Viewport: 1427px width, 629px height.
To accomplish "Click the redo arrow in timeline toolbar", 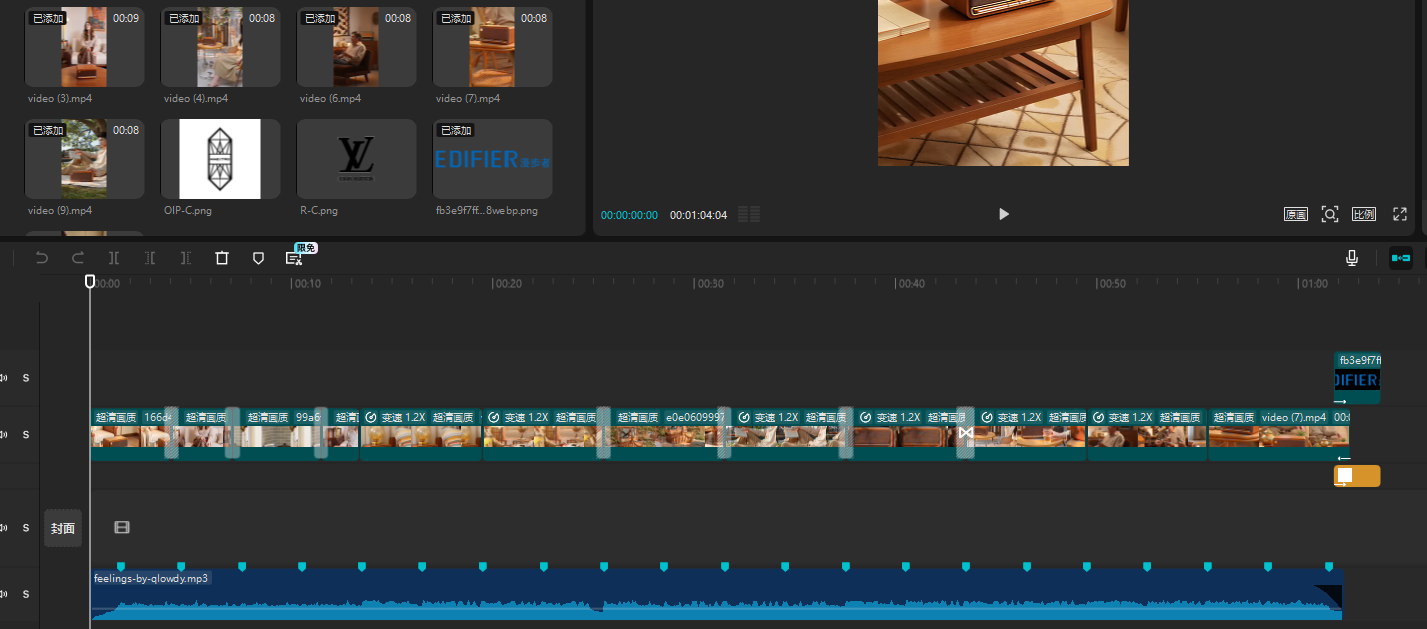I will tap(78, 258).
